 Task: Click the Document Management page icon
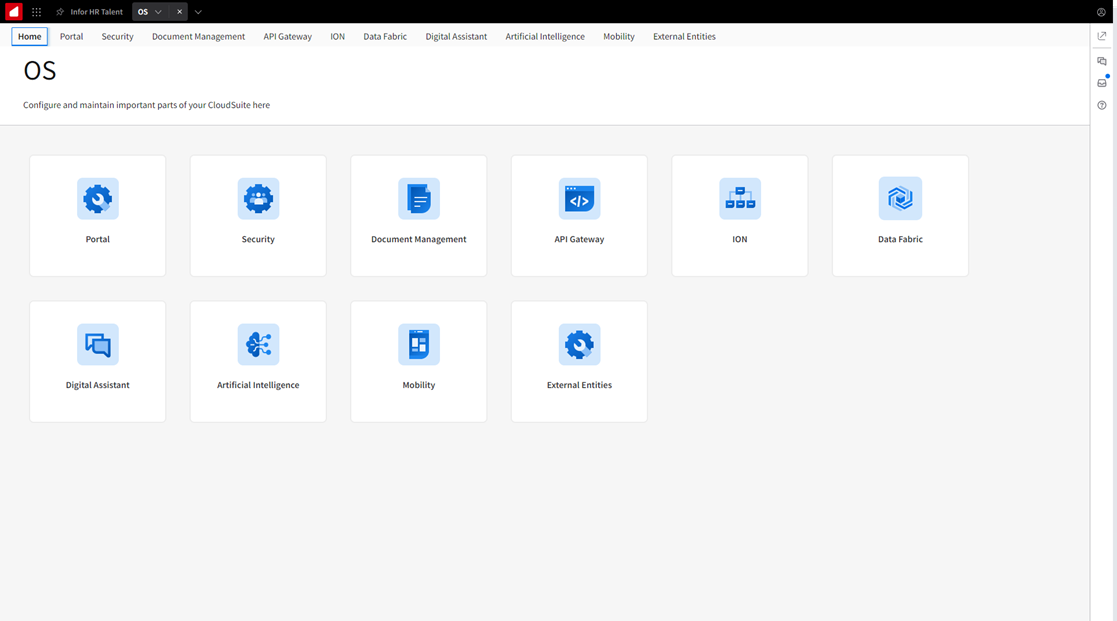[419, 199]
